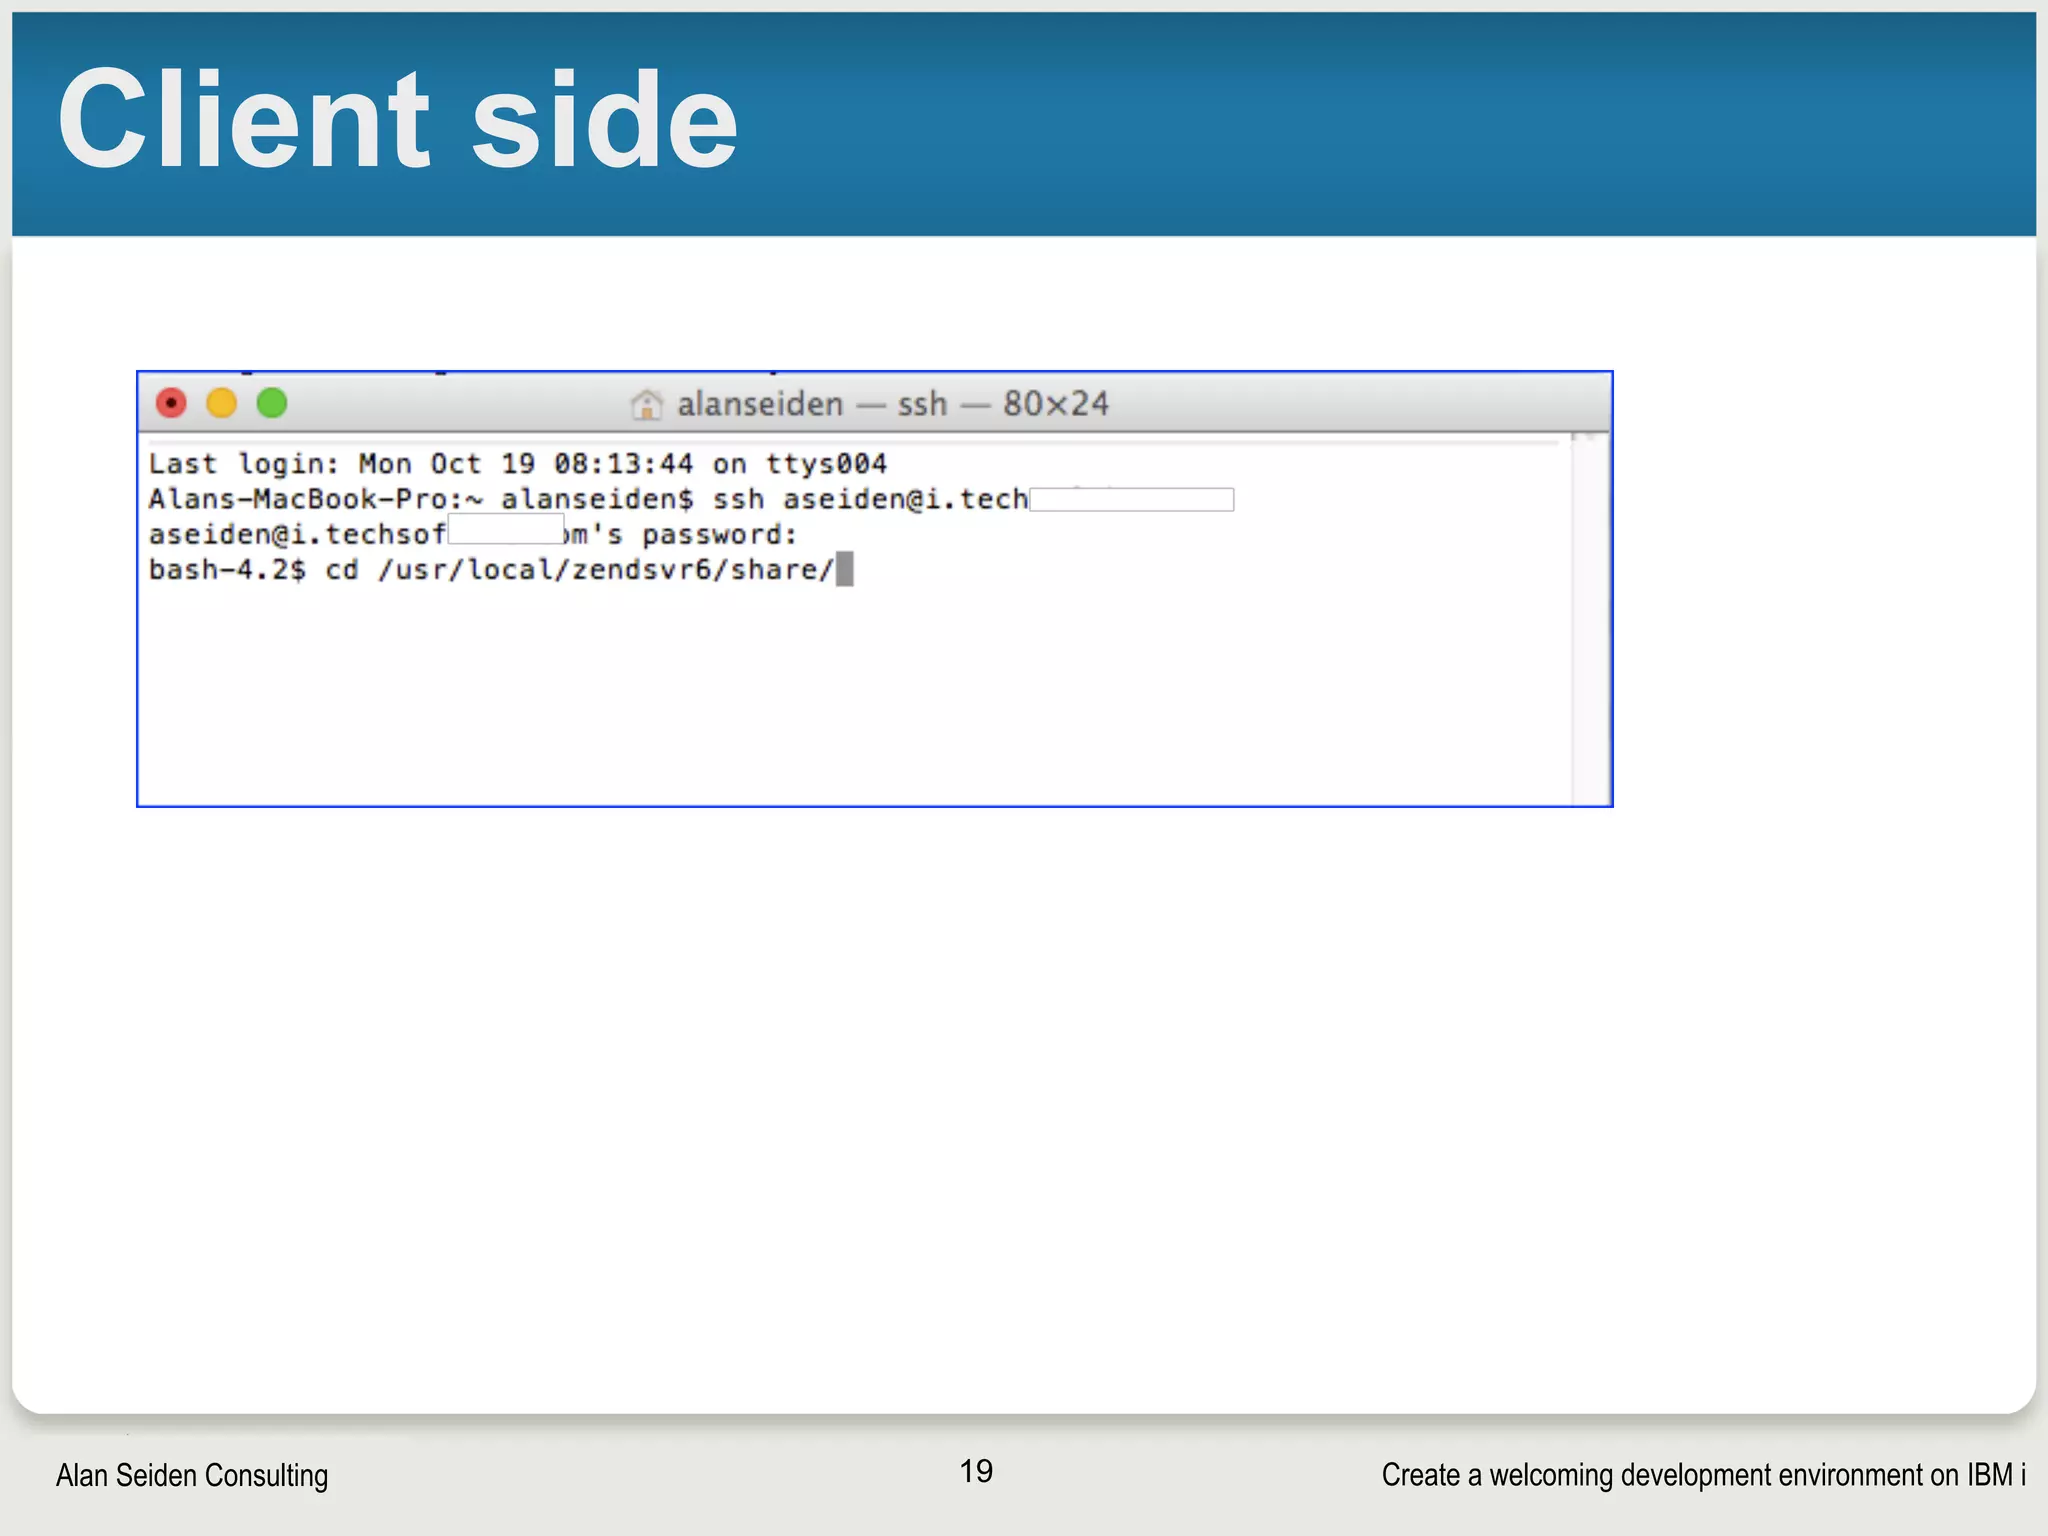Click the 'Last login: Mon Oct 19' line
The image size is (2048, 1536).
click(x=518, y=464)
